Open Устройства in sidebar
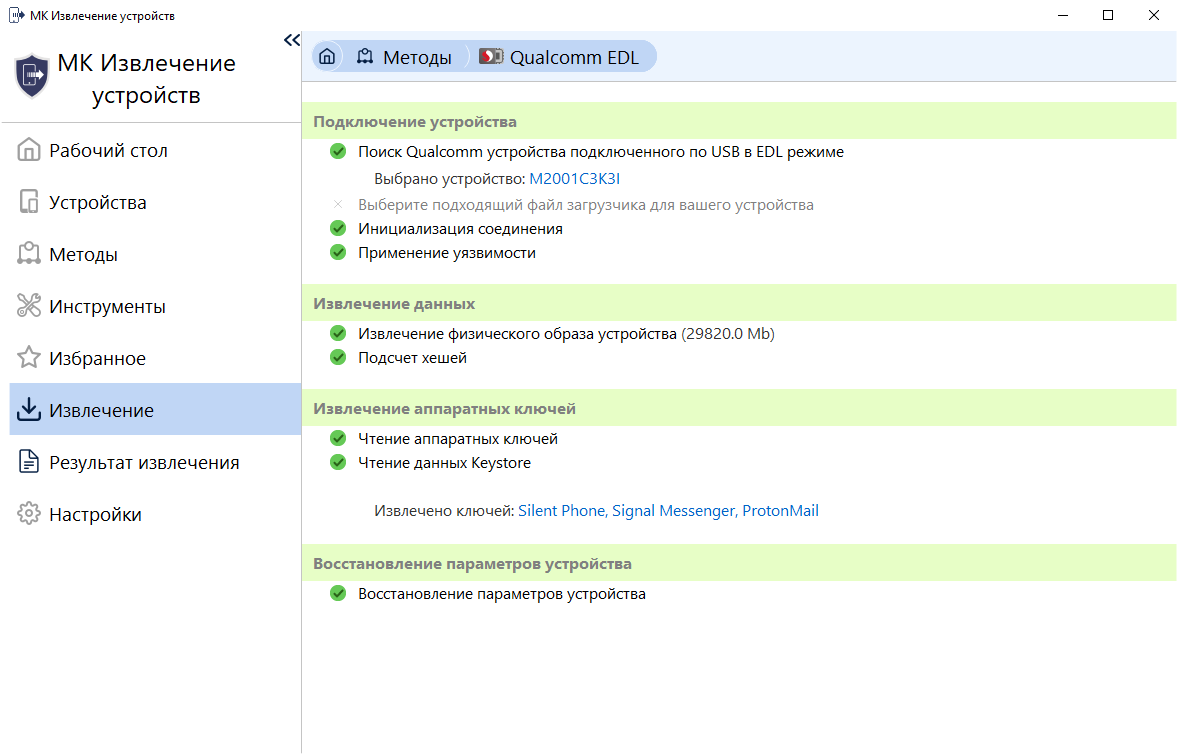Image resolution: width=1178 pixels, height=755 pixels. (156, 202)
